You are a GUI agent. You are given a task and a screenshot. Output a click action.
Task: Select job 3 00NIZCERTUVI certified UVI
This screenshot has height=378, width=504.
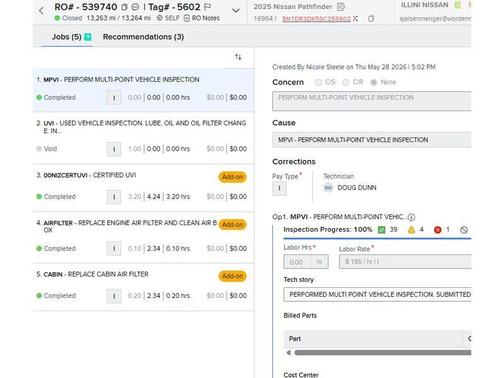143,188
